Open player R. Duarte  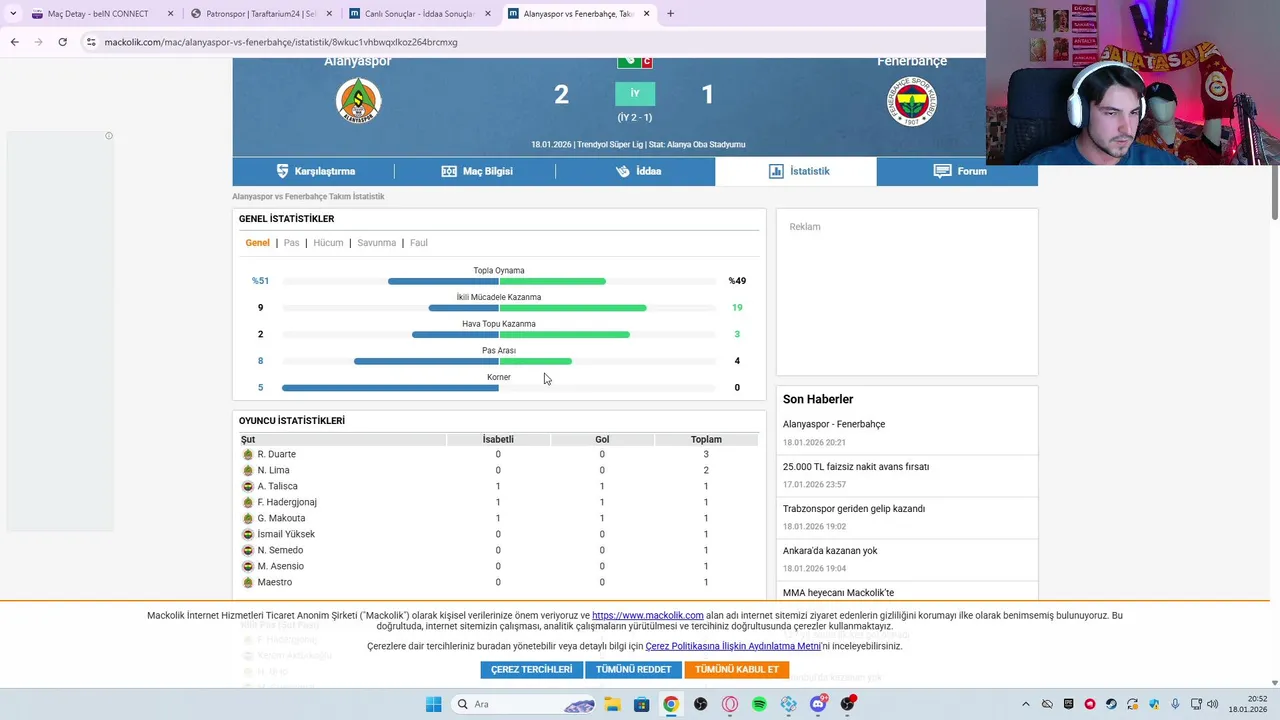click(x=277, y=454)
